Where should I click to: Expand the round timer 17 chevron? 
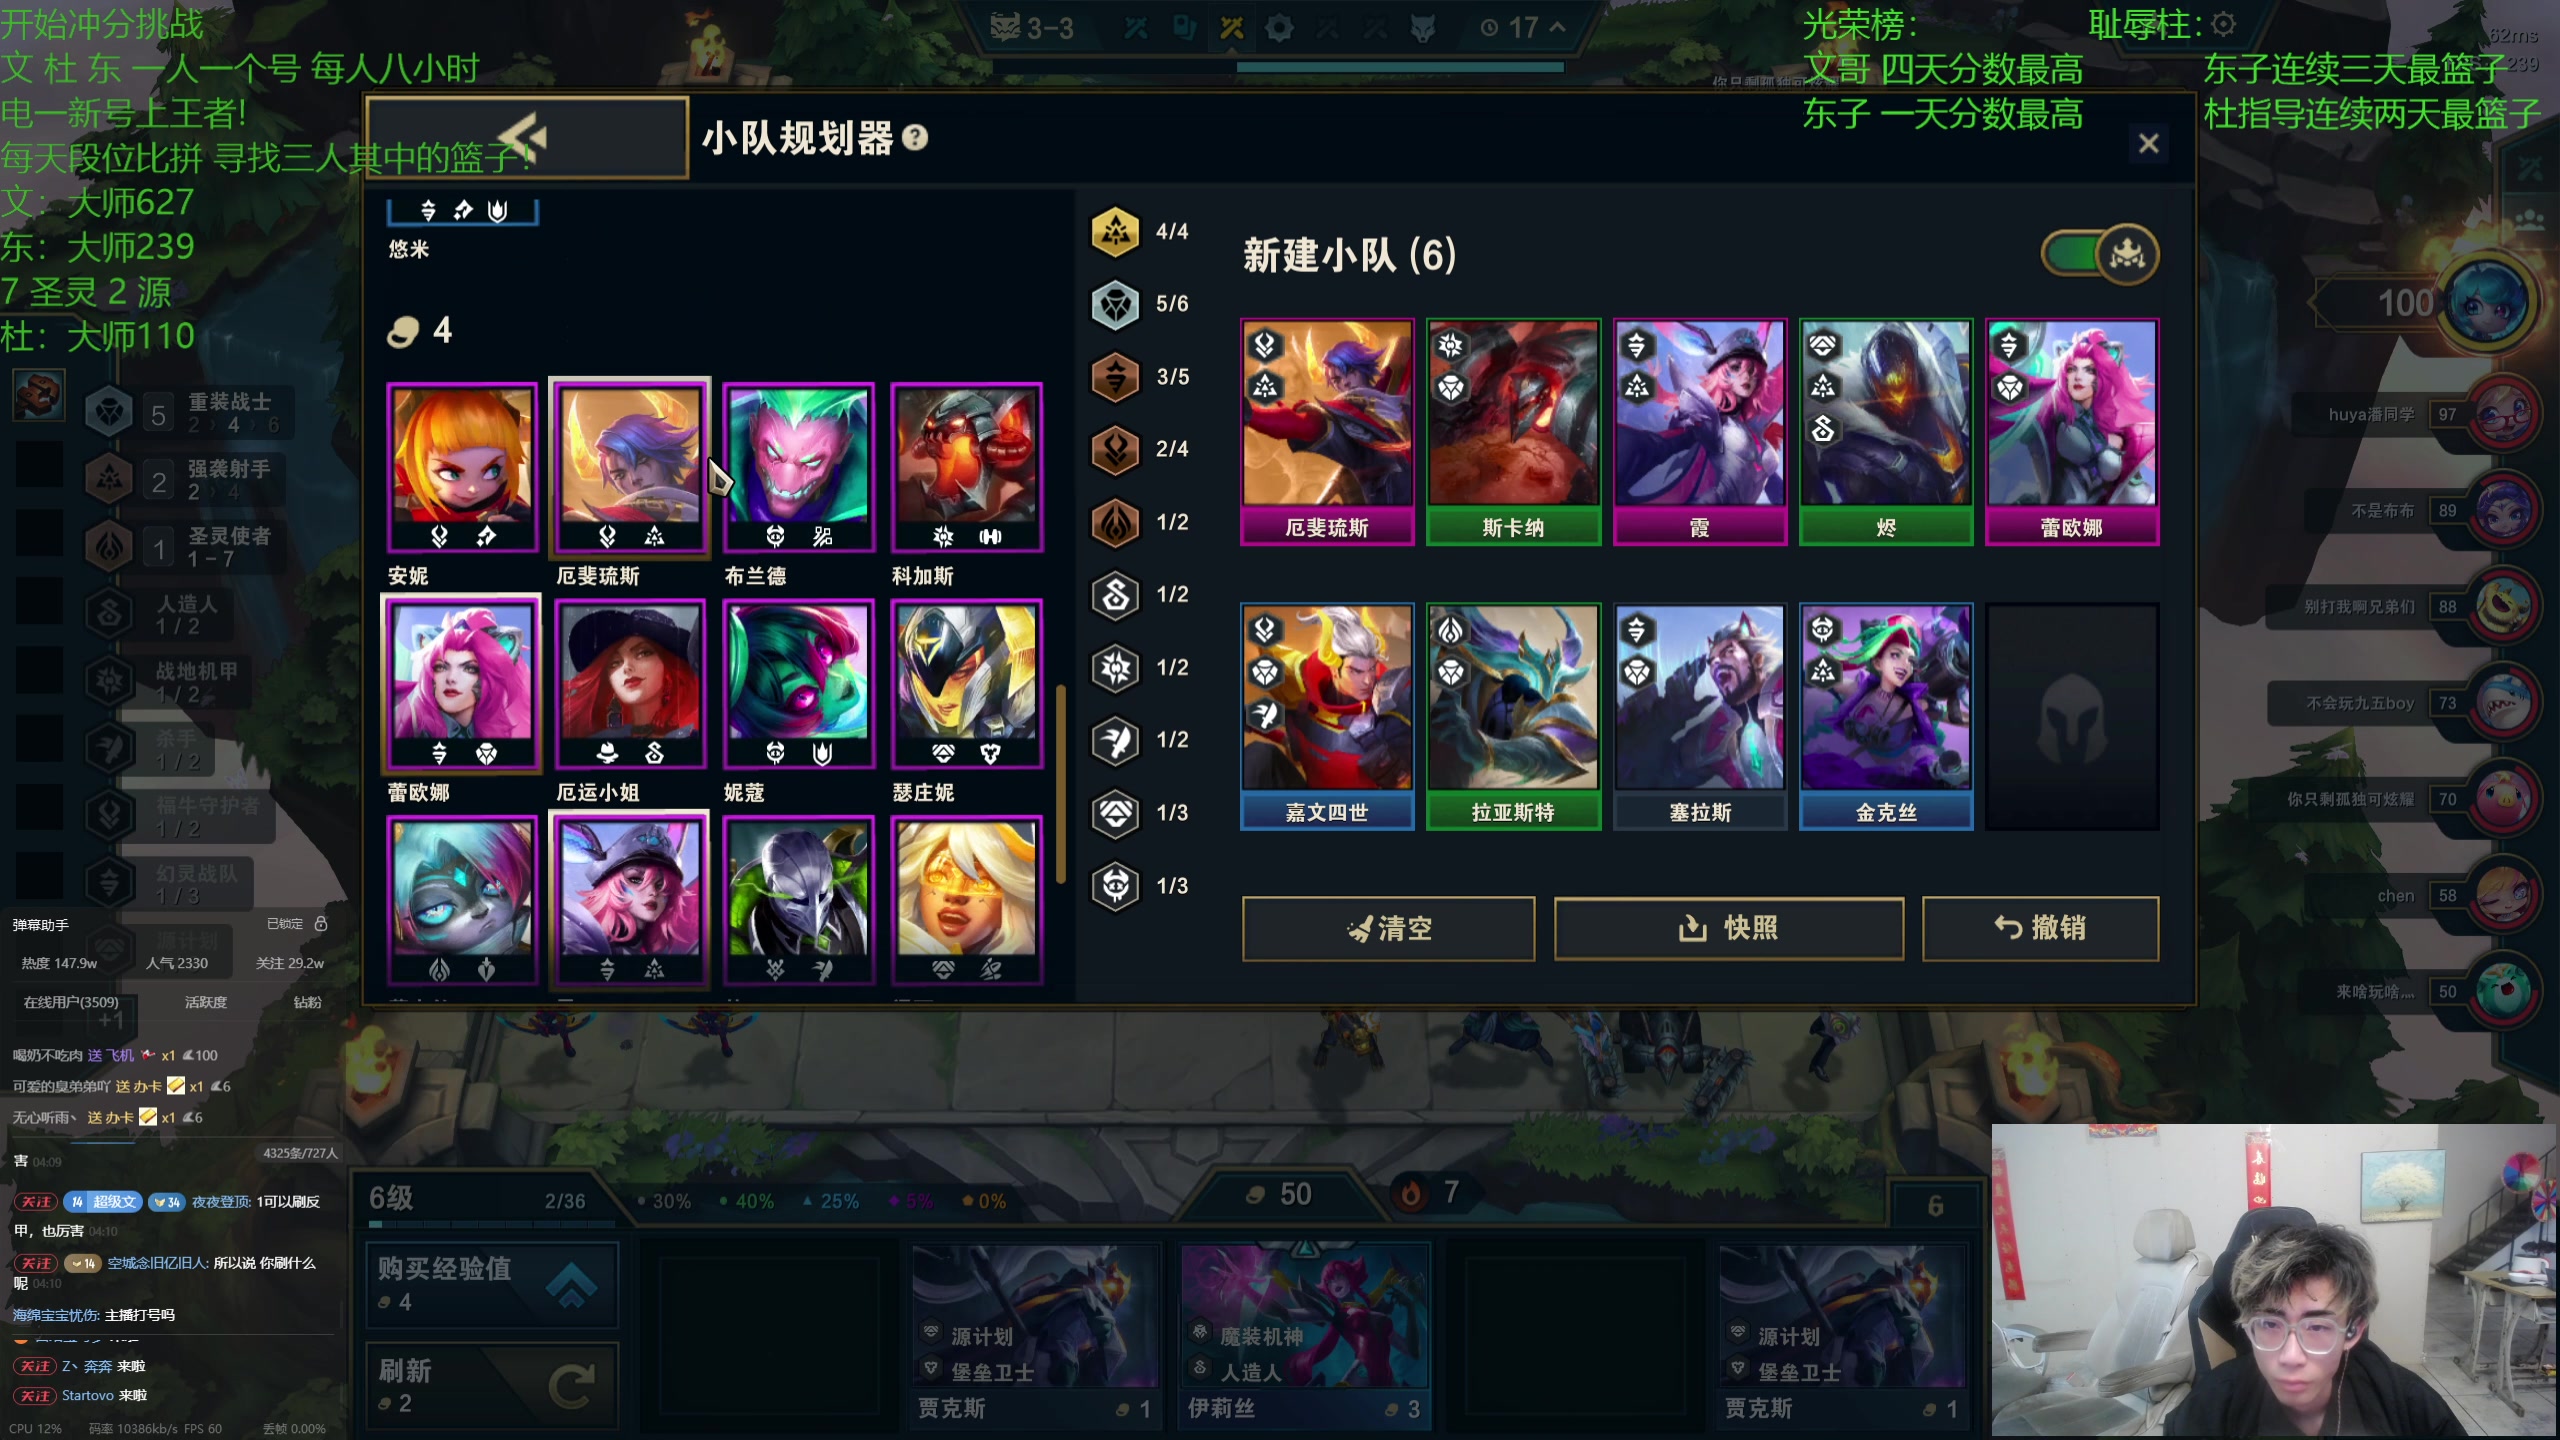point(1558,28)
